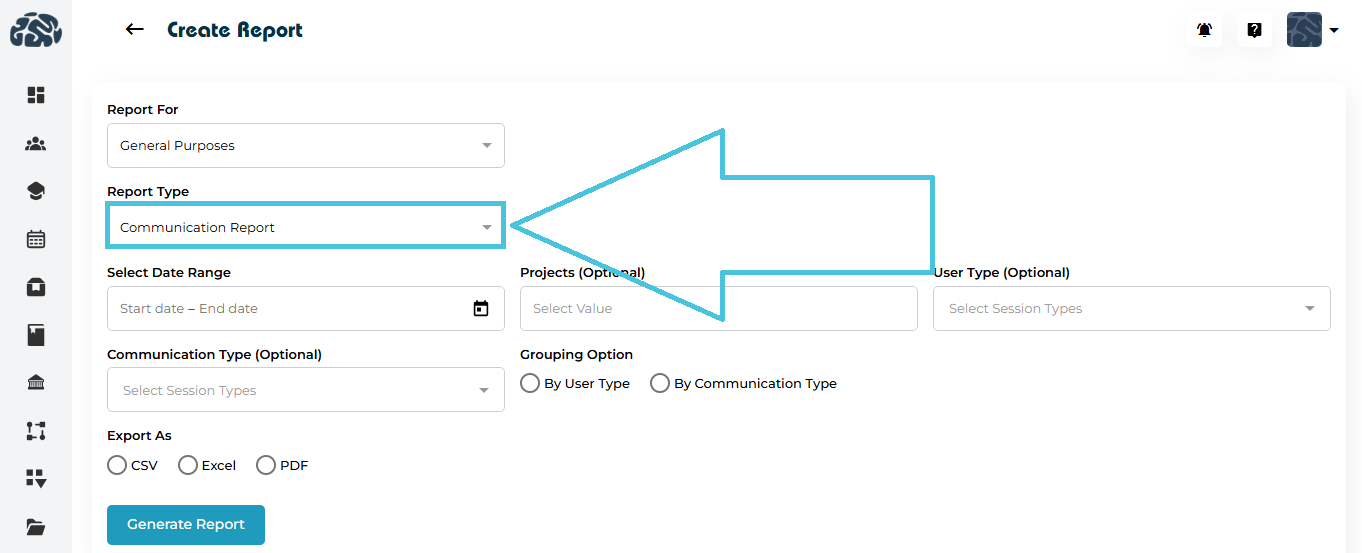Select the Excel export option
Screen dimensions: 1362x553
coord(188,465)
